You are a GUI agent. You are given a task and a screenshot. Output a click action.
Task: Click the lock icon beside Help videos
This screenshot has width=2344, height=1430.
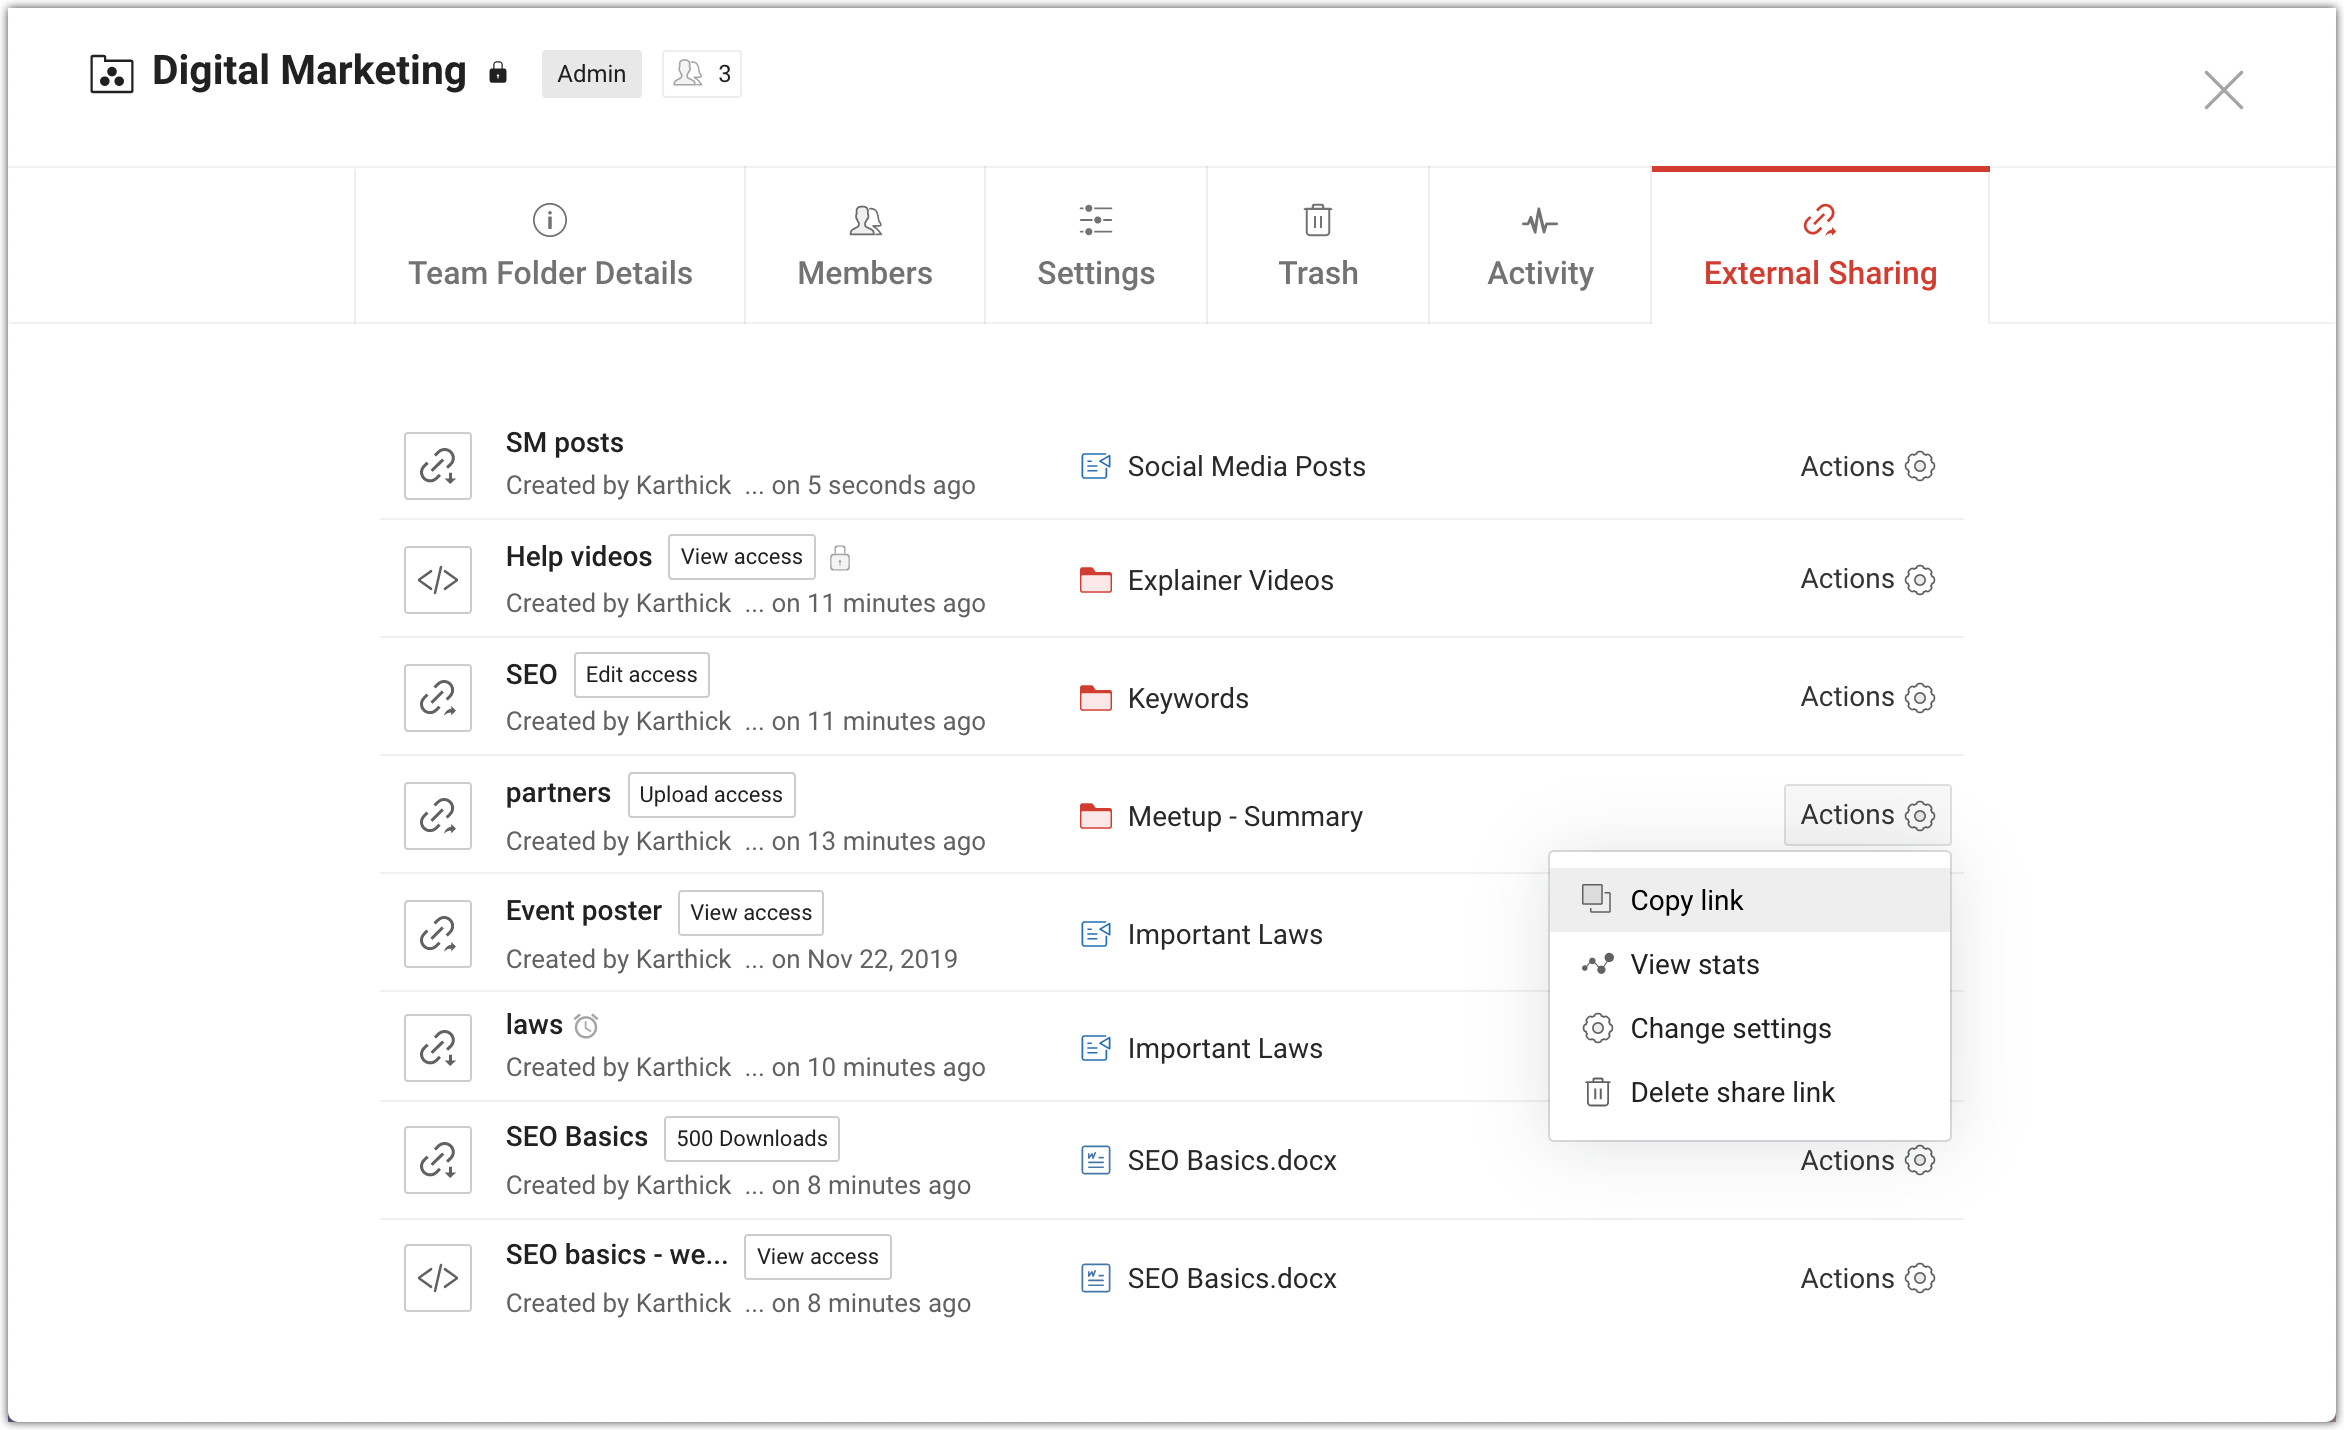(x=840, y=558)
